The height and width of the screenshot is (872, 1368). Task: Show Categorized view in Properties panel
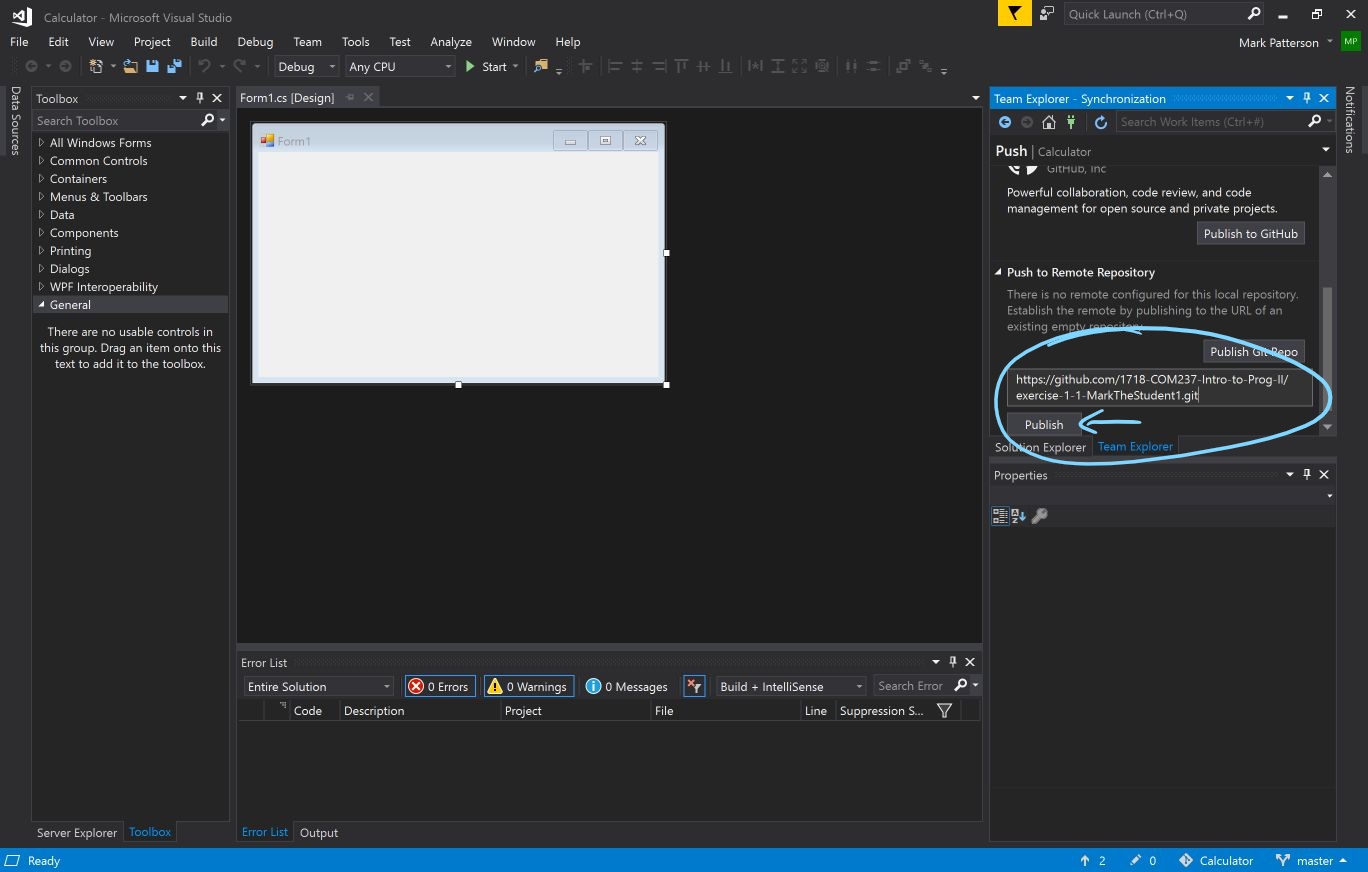[x=1000, y=516]
